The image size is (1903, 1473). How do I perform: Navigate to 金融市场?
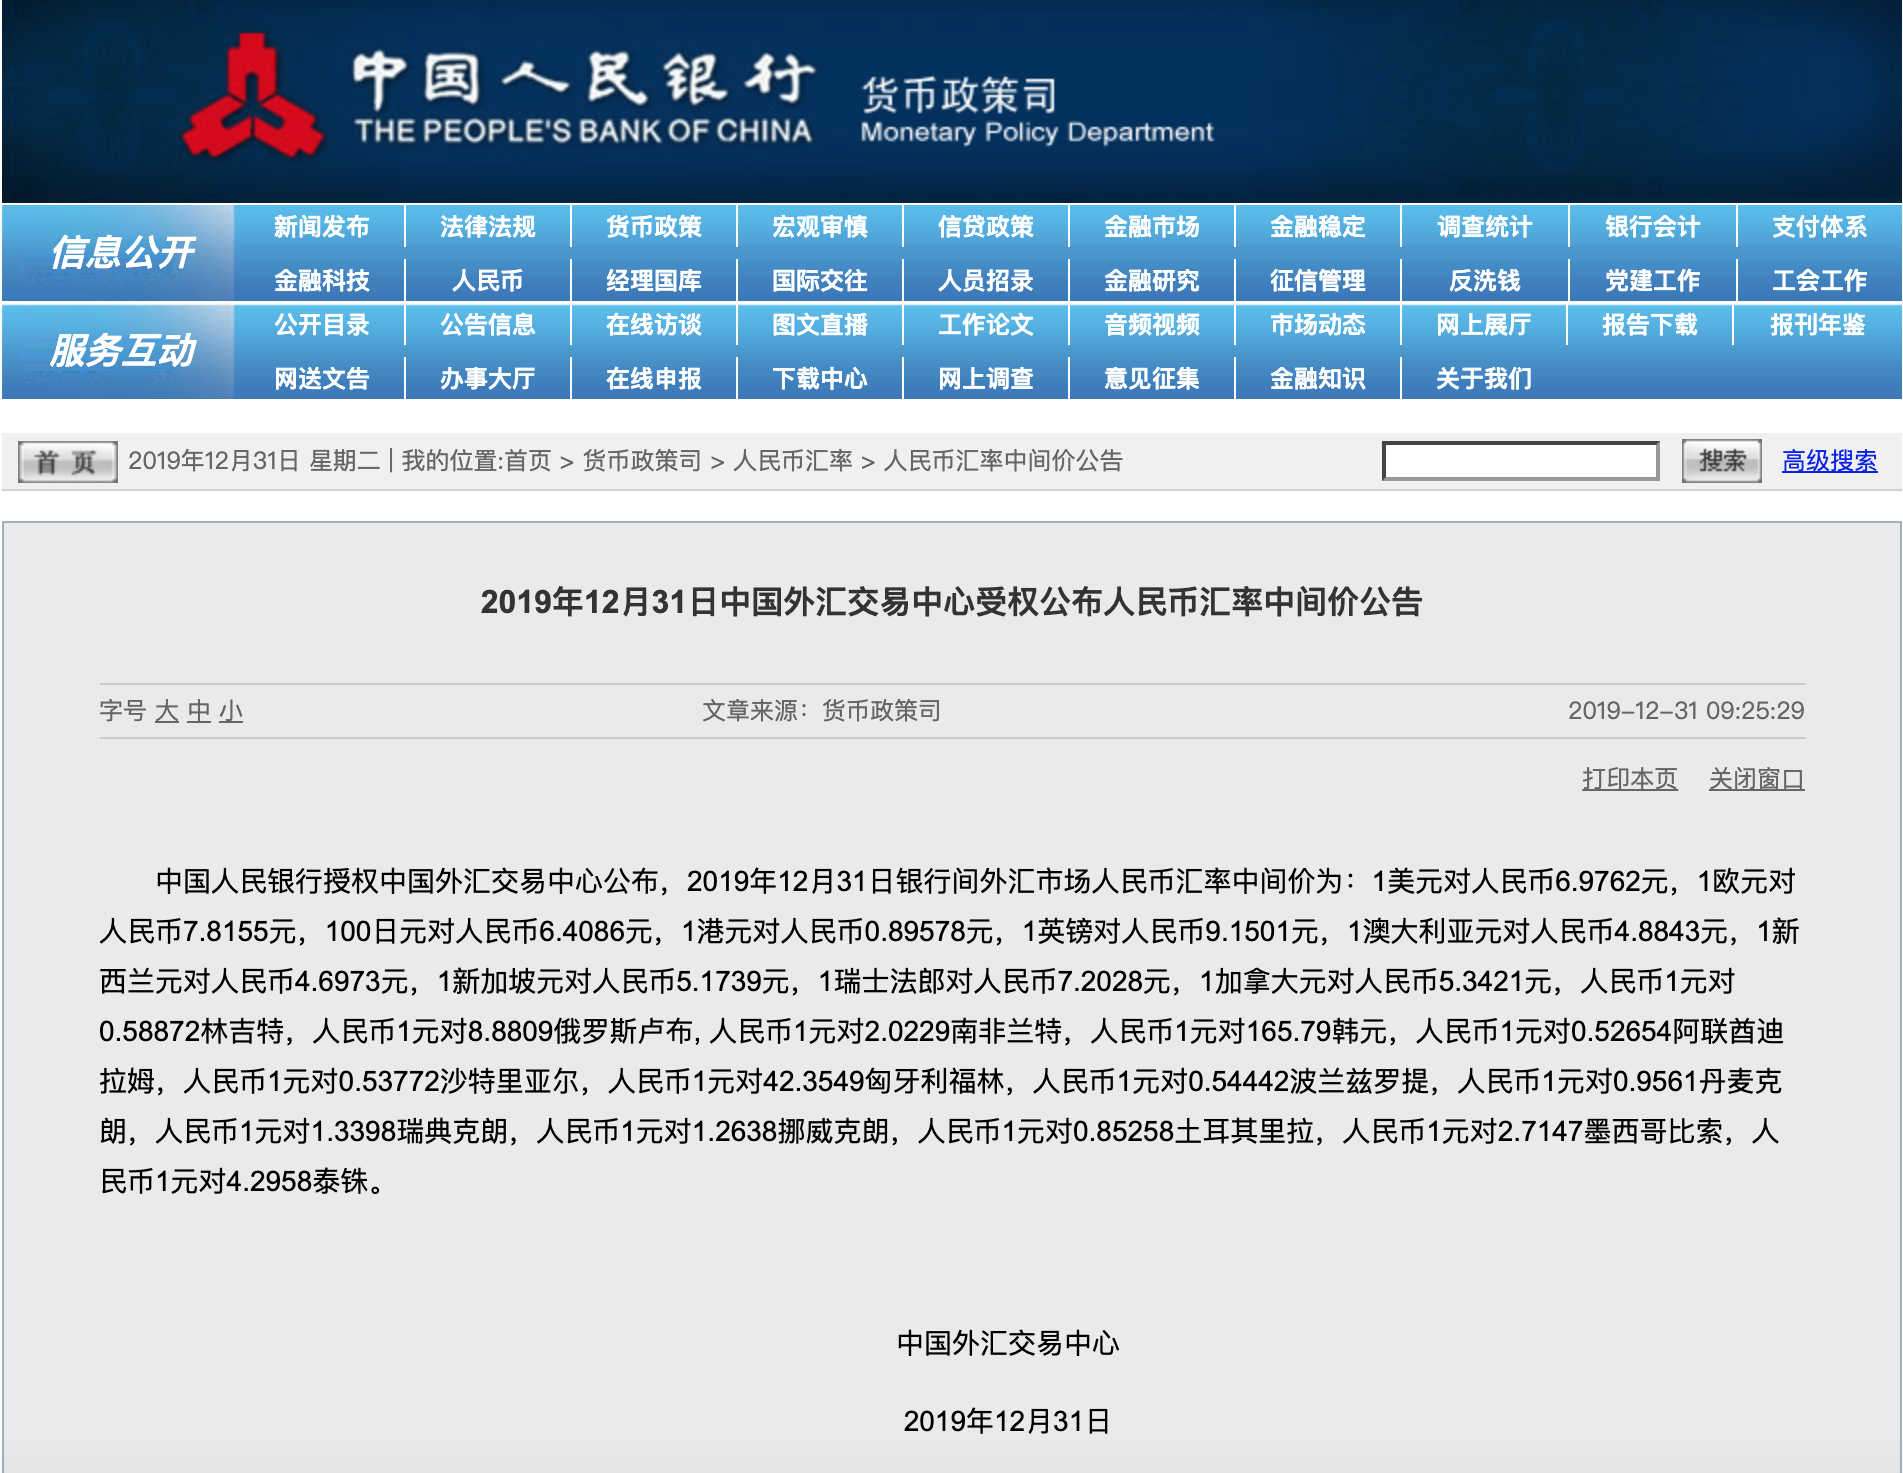[1152, 227]
